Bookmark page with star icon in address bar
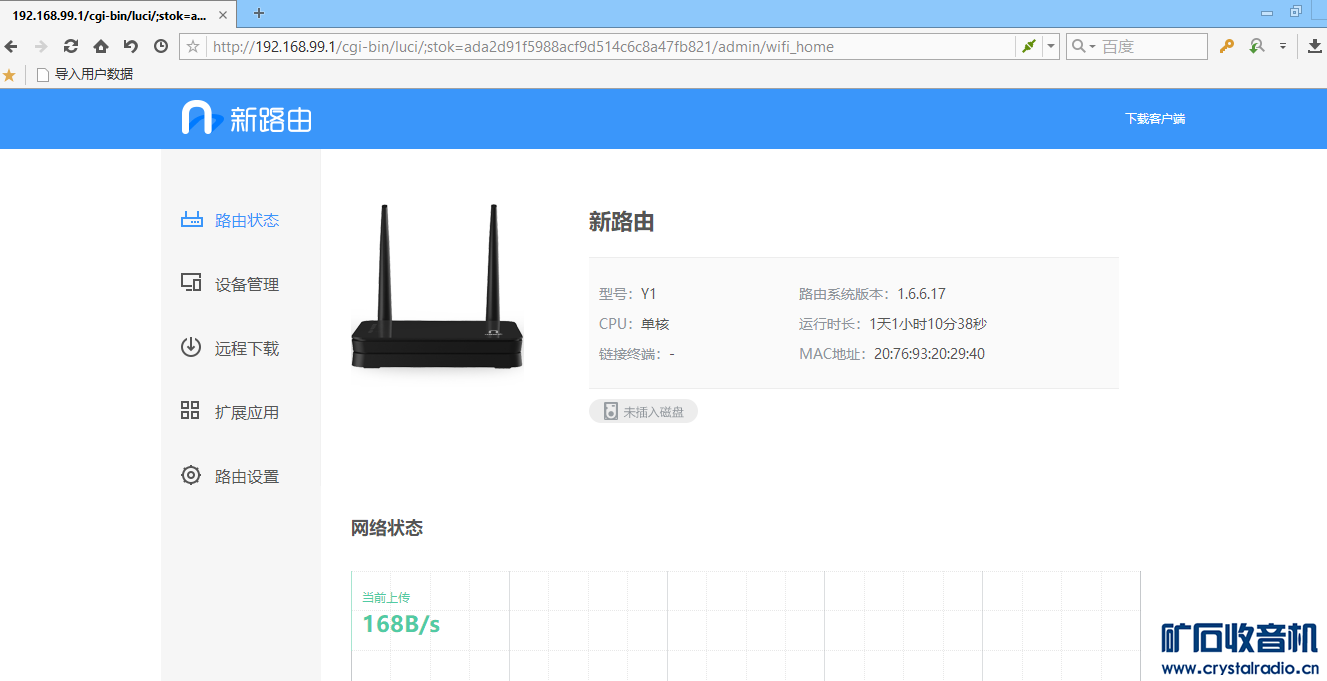Image resolution: width=1327 pixels, height=681 pixels. point(193,46)
